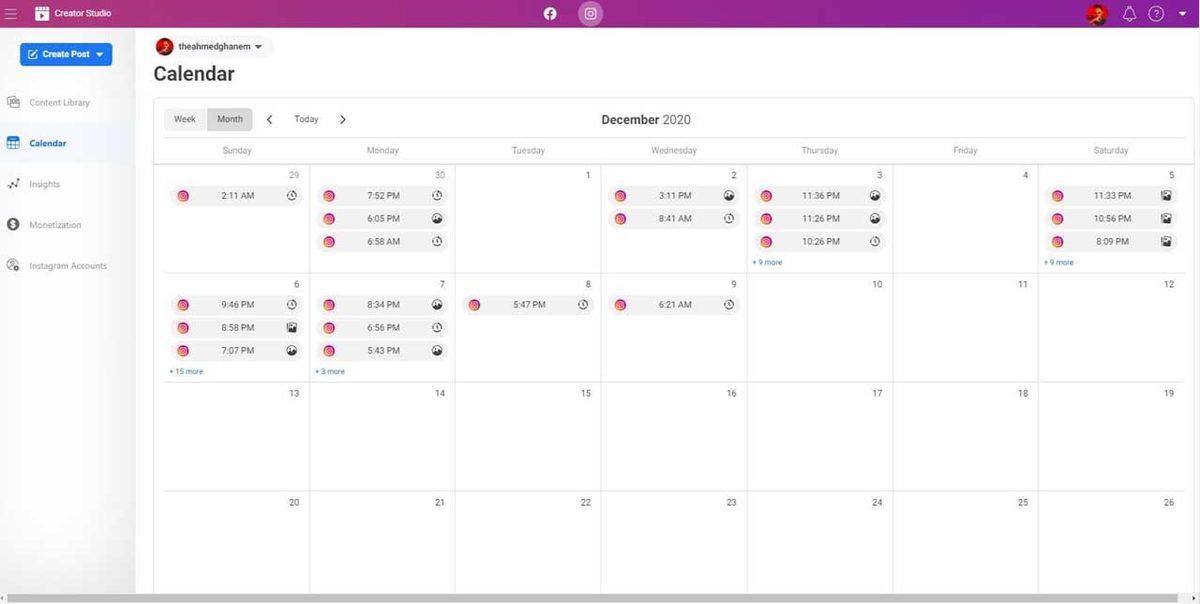This screenshot has height=604, width=1200.
Task: Switch to Facebook platform icon
Action: pos(550,14)
